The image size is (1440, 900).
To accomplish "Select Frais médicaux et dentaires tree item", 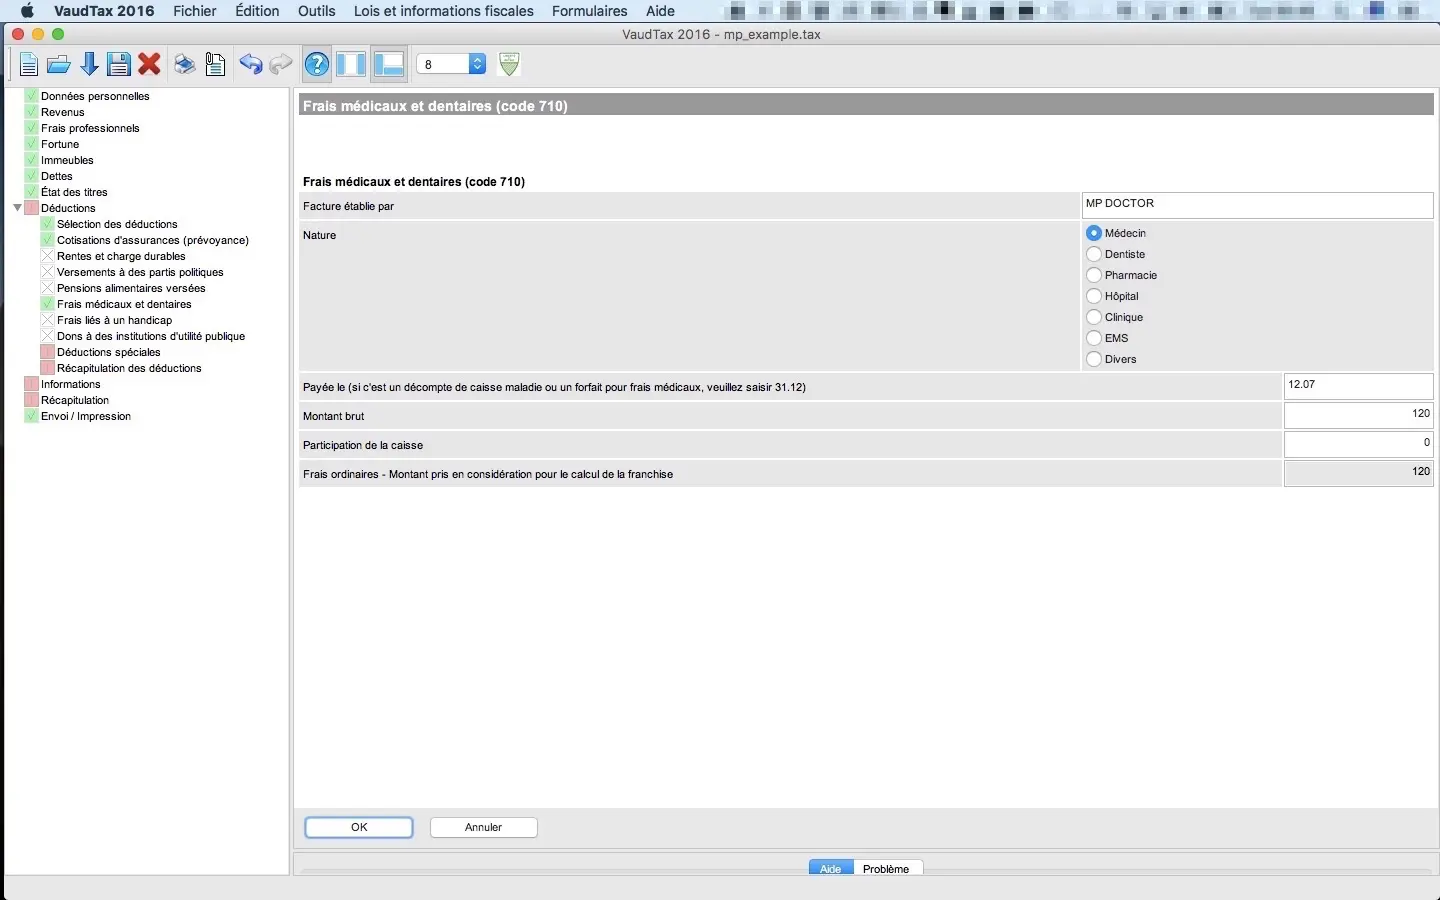I will 124,304.
